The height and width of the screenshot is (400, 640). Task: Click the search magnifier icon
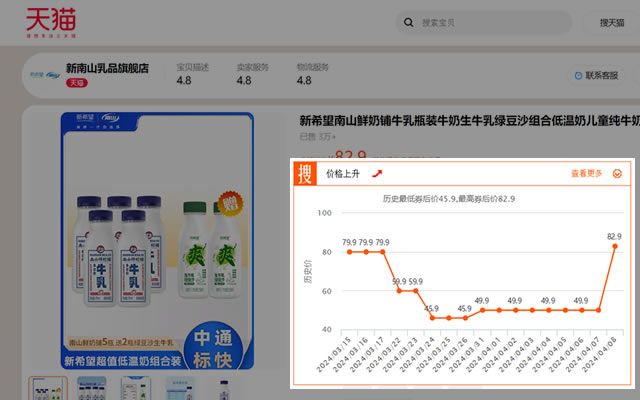click(x=409, y=22)
